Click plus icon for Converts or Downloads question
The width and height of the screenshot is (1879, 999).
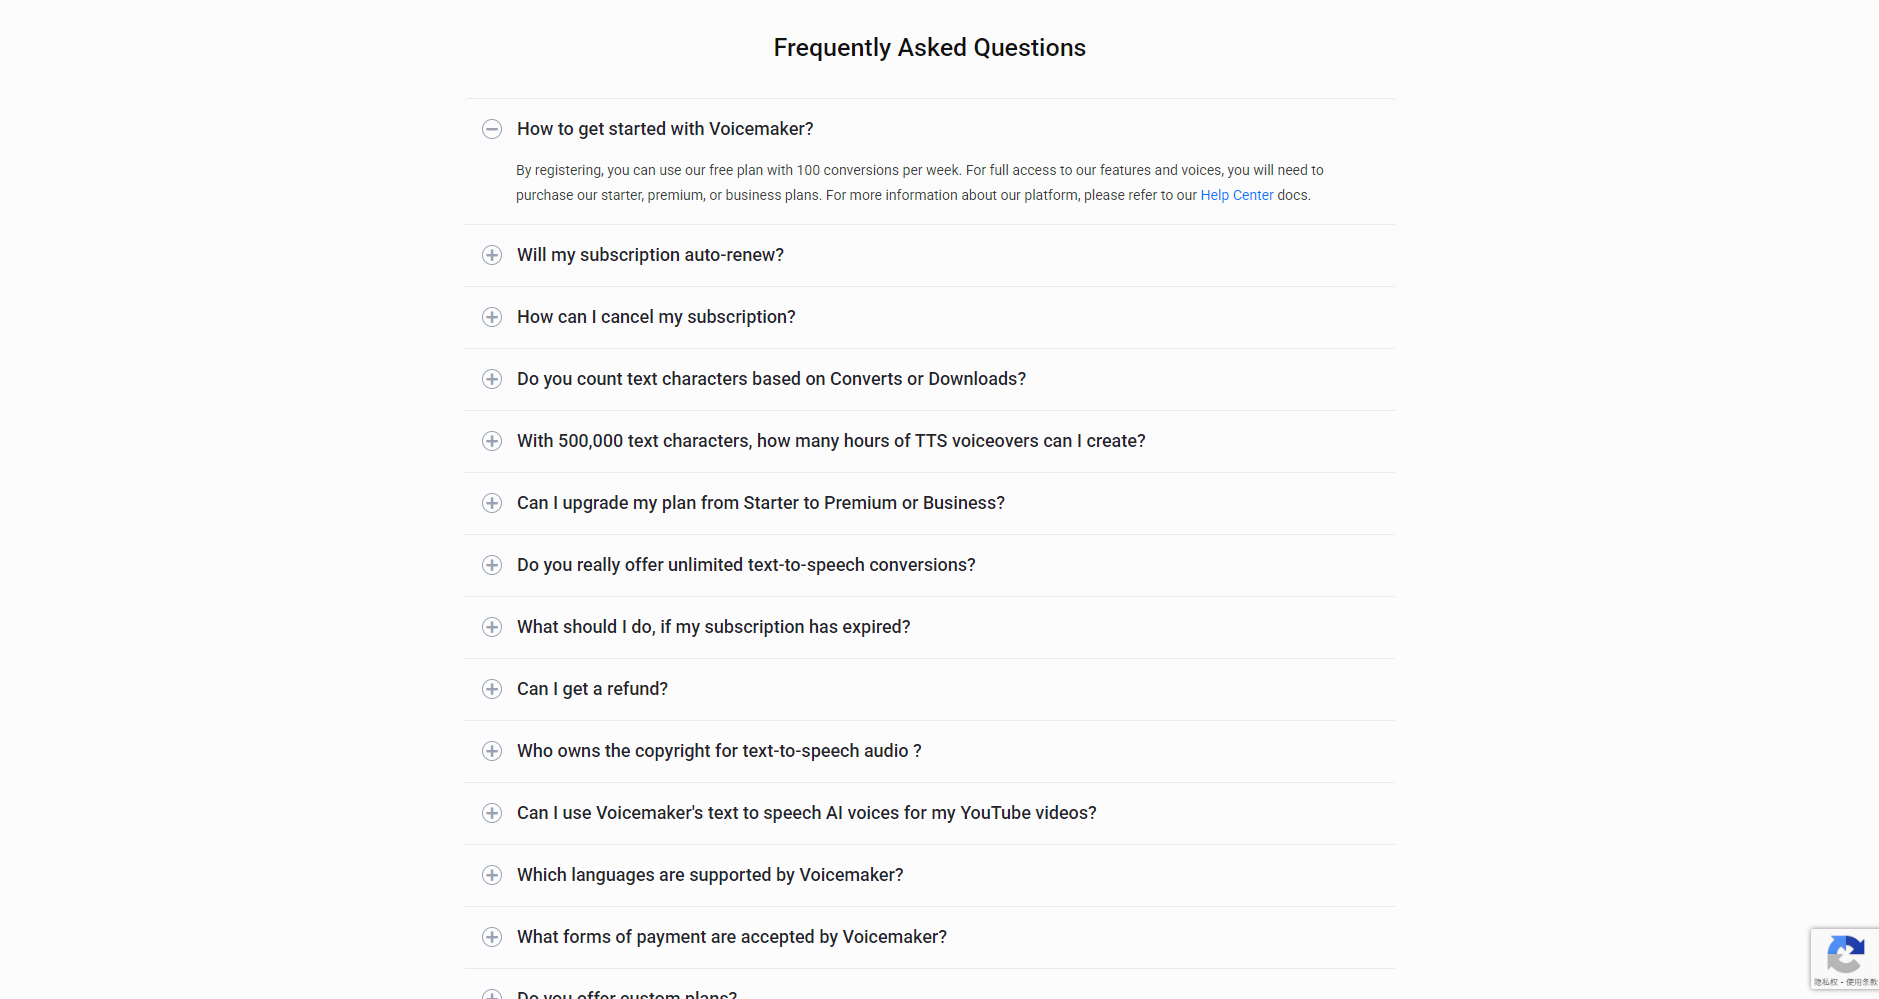point(492,379)
